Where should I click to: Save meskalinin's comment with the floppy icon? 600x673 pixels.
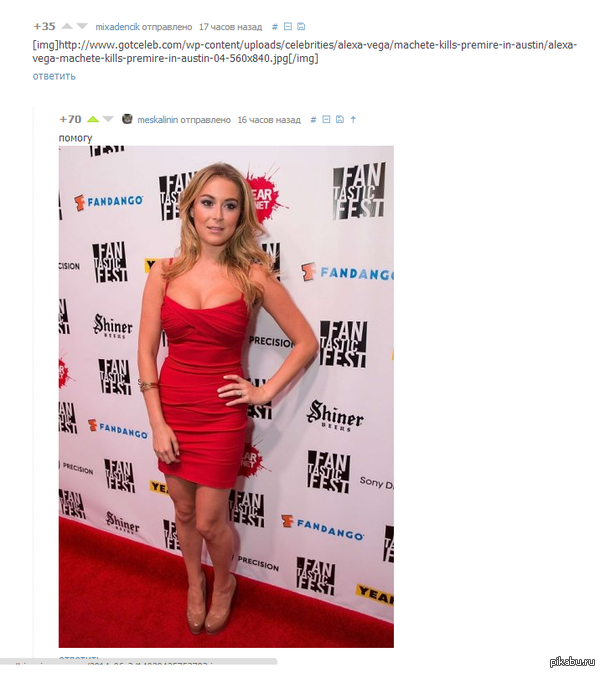(x=340, y=119)
